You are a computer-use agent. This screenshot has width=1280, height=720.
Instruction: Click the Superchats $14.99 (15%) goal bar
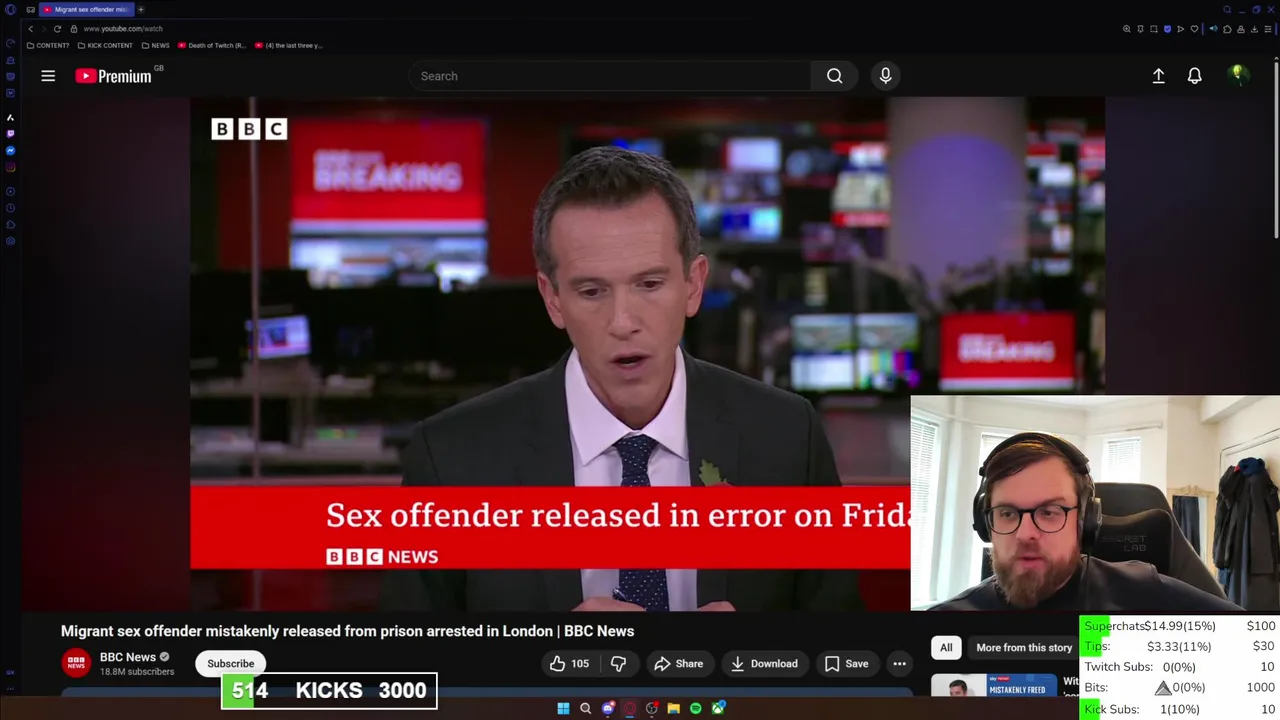pyautogui.click(x=1180, y=626)
